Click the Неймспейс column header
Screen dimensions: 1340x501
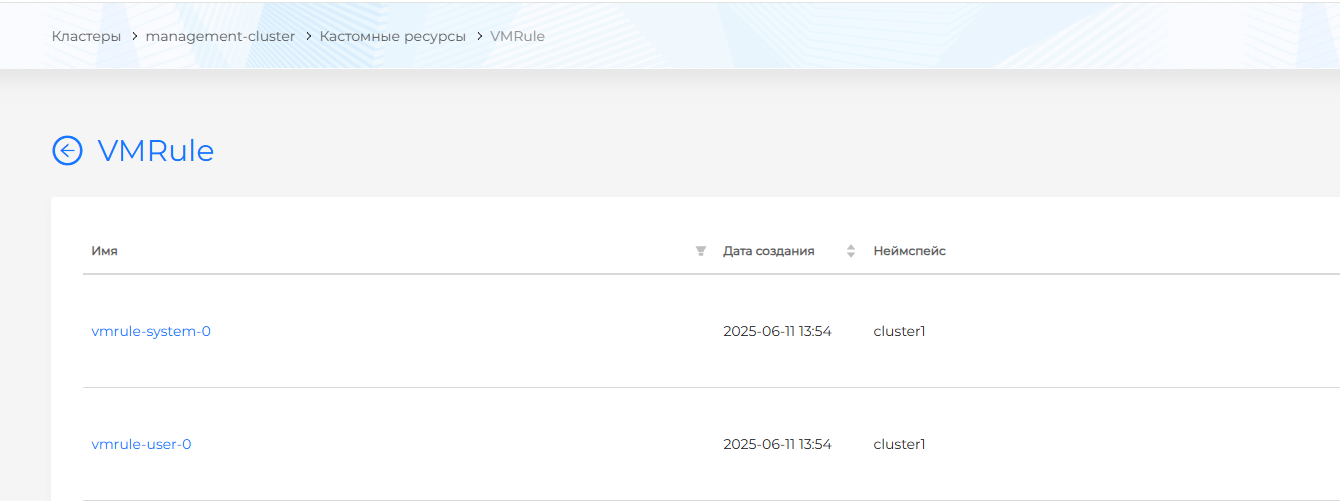[x=909, y=251]
